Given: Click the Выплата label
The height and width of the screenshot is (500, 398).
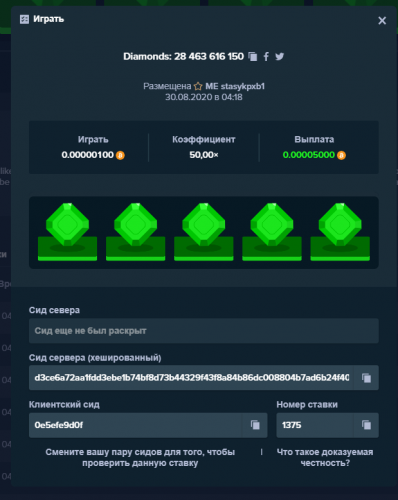Looking at the screenshot, I should [314, 139].
